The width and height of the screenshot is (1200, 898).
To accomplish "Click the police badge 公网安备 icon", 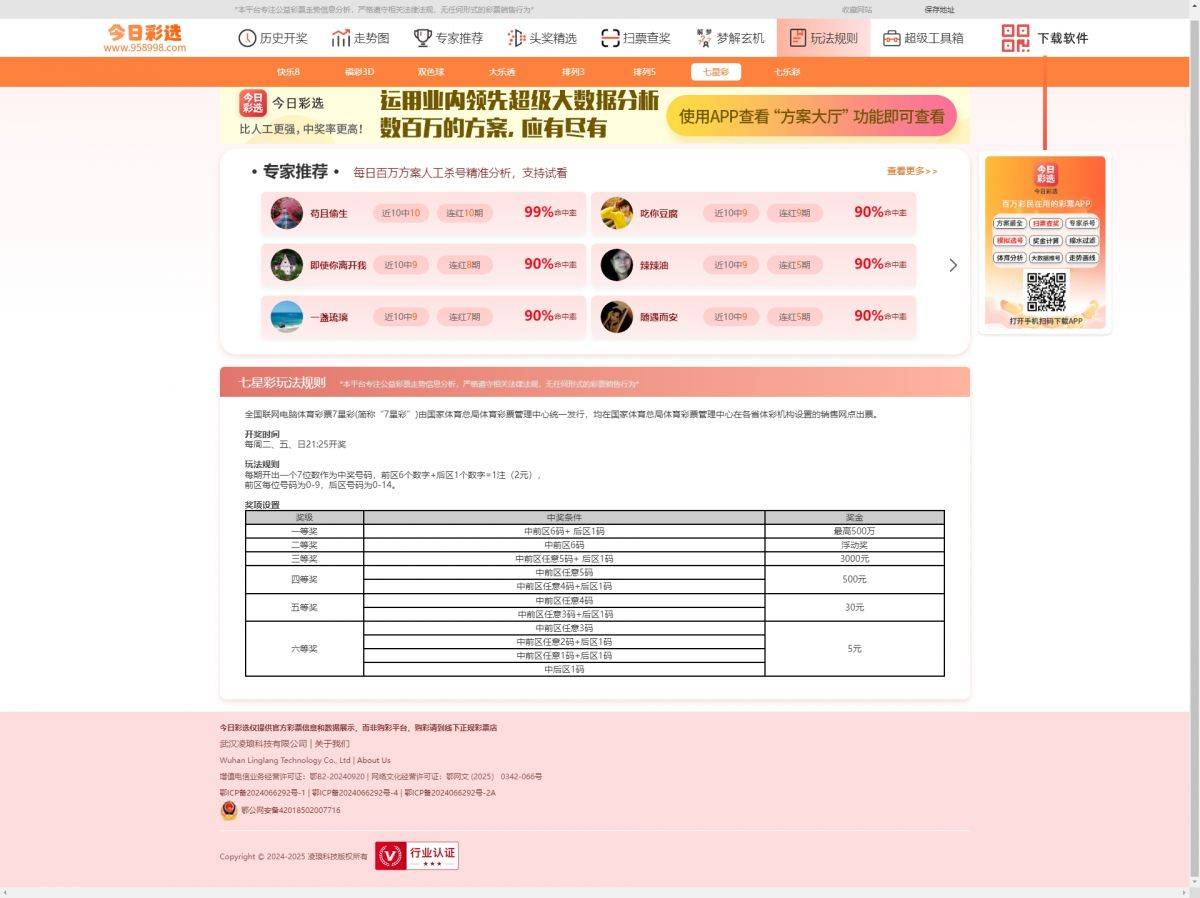I will tap(229, 810).
